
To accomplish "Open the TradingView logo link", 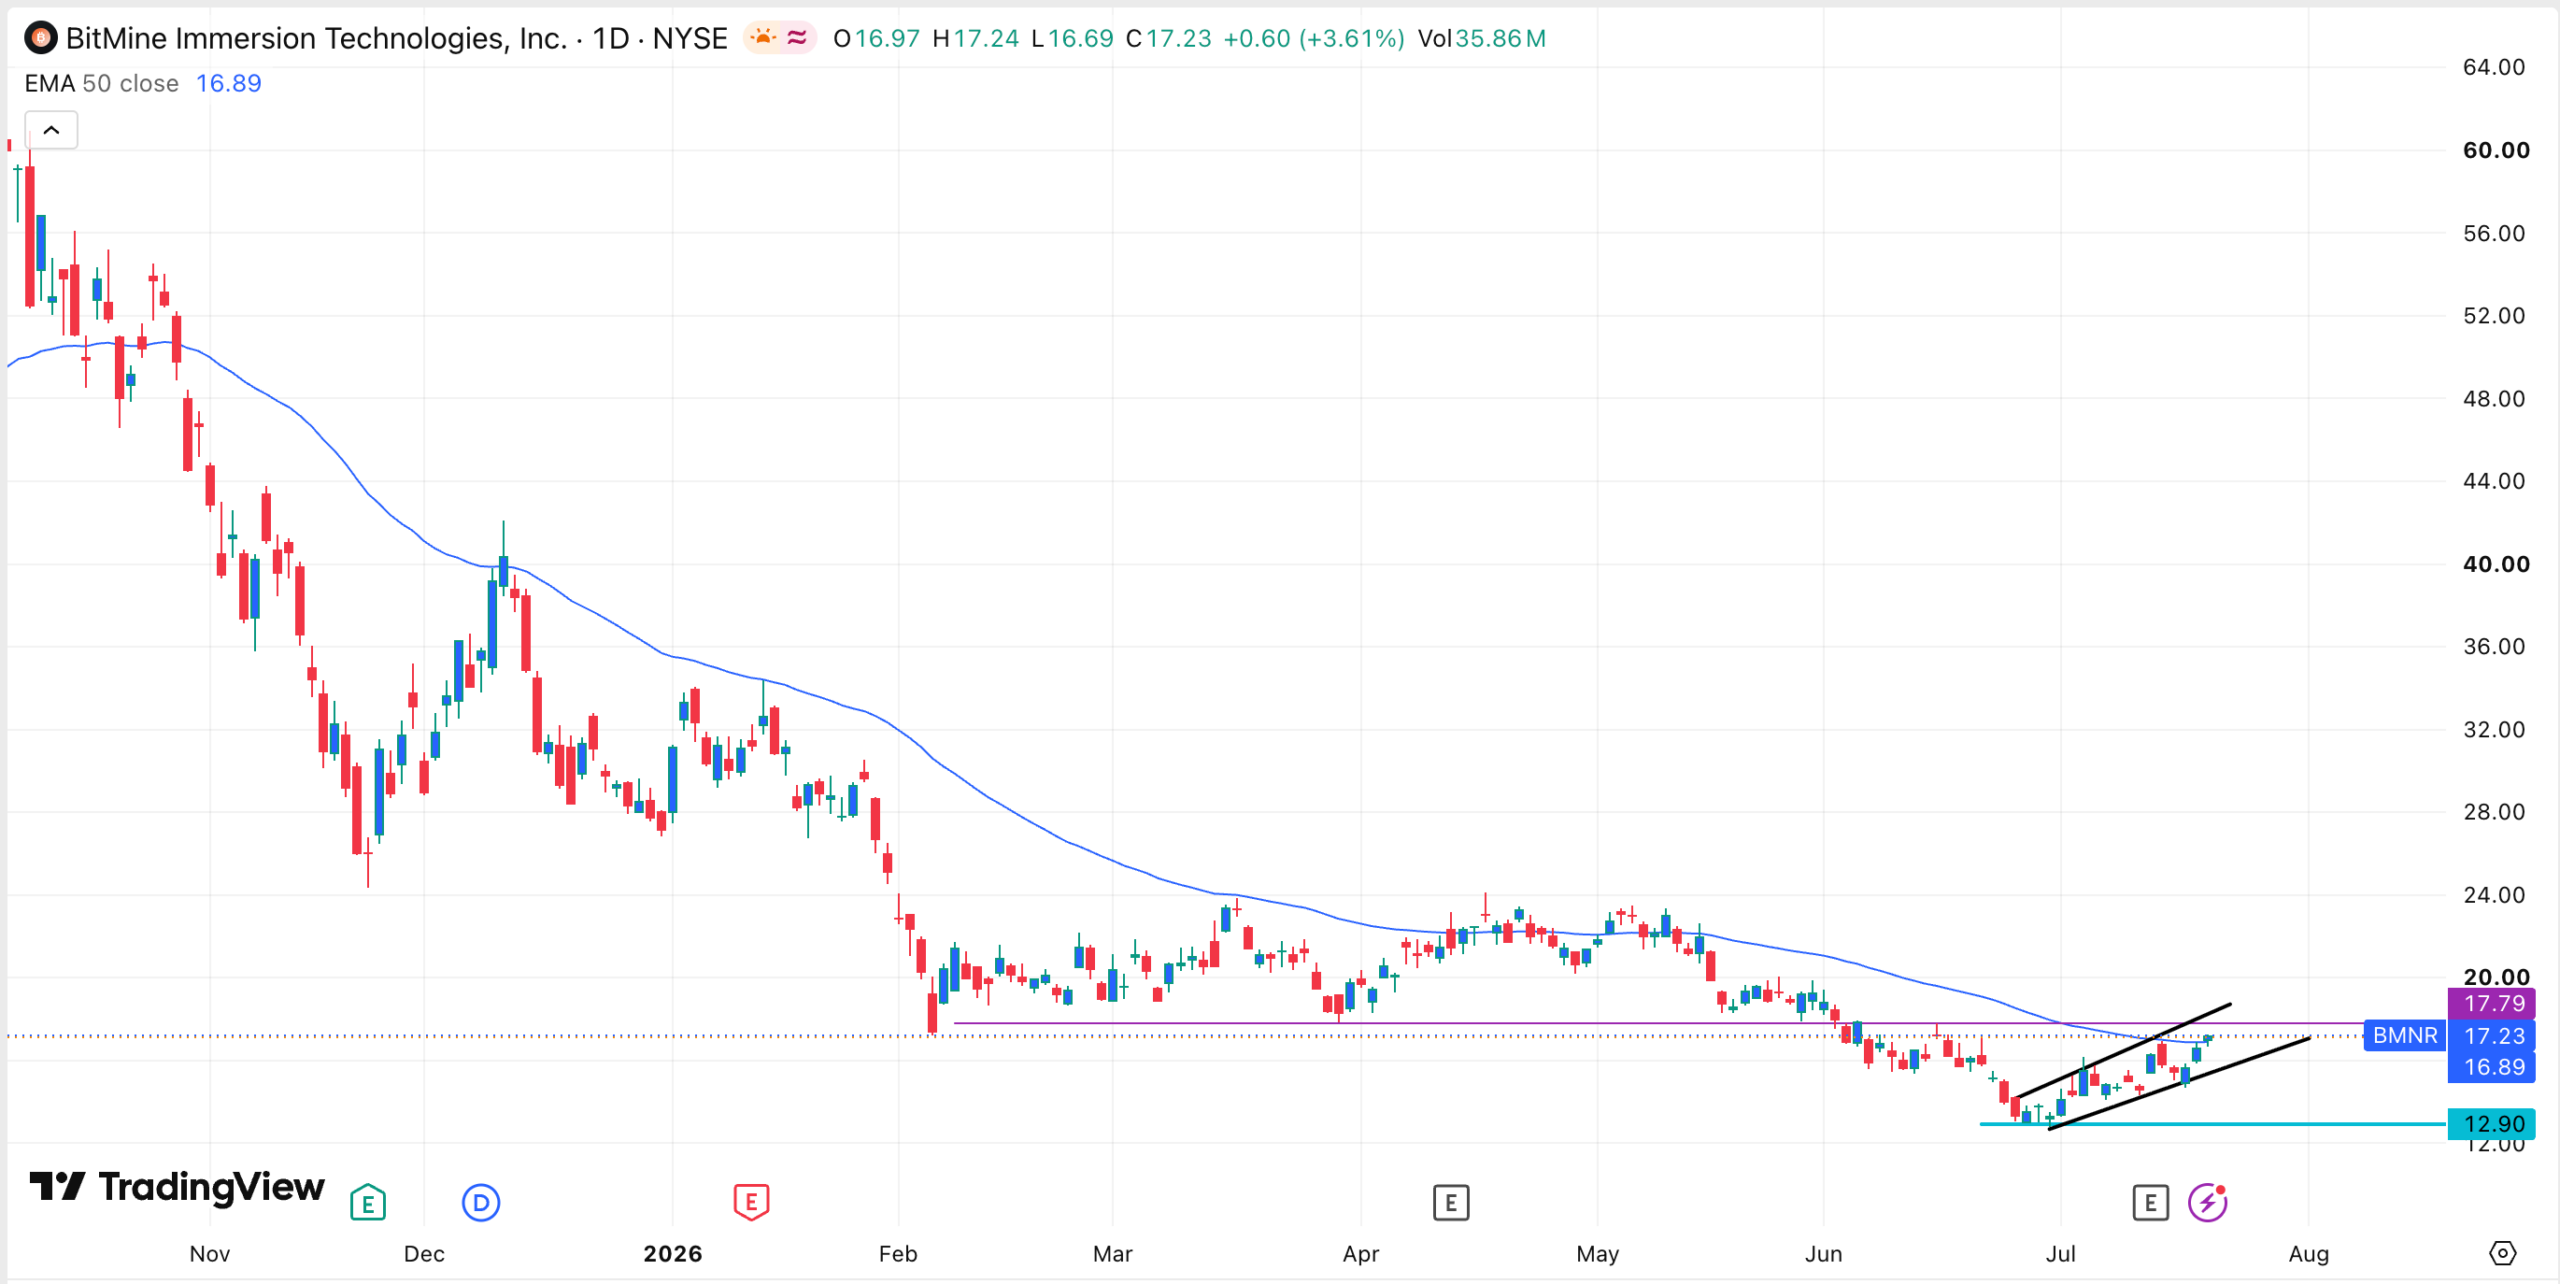I will pos(177,1187).
